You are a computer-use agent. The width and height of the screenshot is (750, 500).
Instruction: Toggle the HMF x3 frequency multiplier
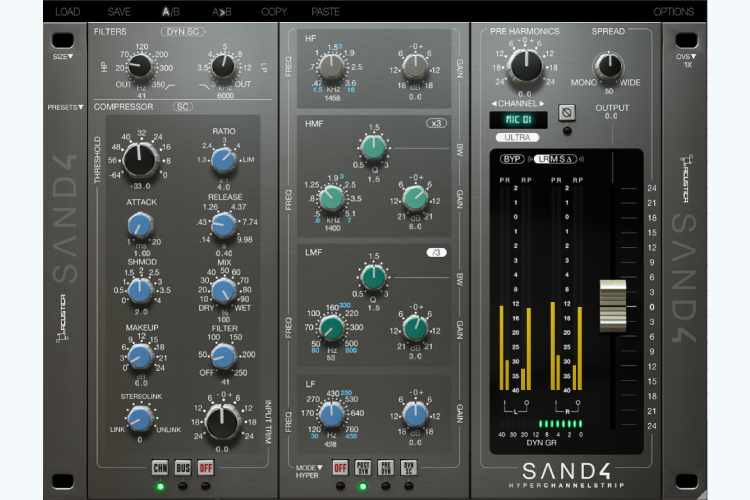pyautogui.click(x=436, y=123)
